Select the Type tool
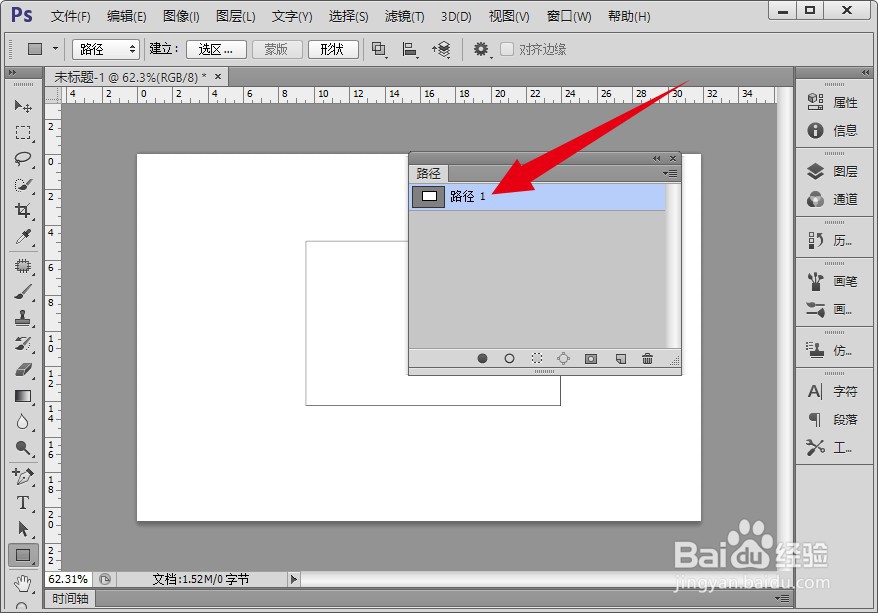This screenshot has width=878, height=613. coord(23,503)
